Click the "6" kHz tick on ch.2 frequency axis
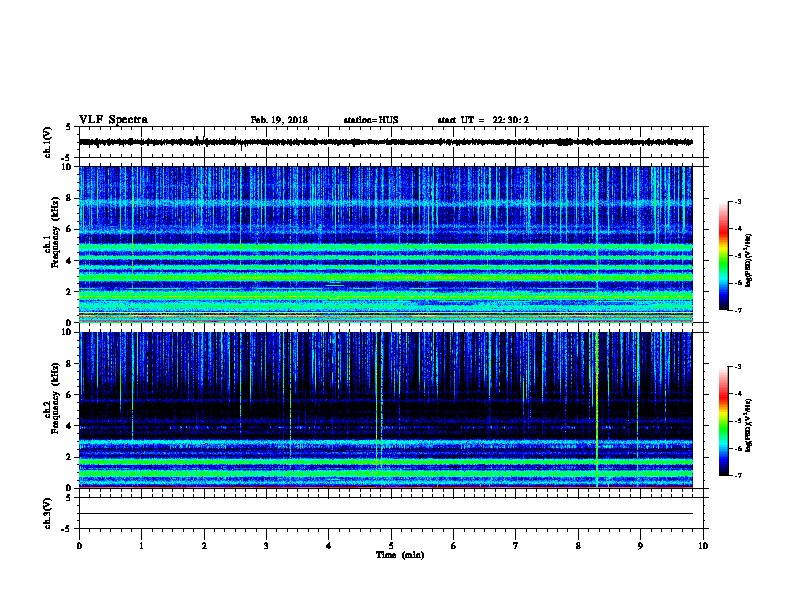This screenshot has height=612, width=792. [x=70, y=394]
